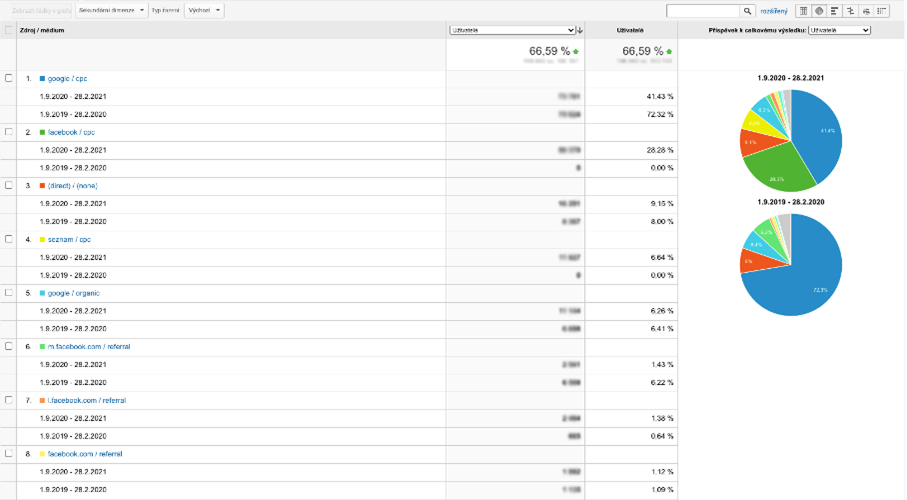This screenshot has height=500, width=907.
Task: Open the m.facebook.com / referral link
Action: [89, 347]
